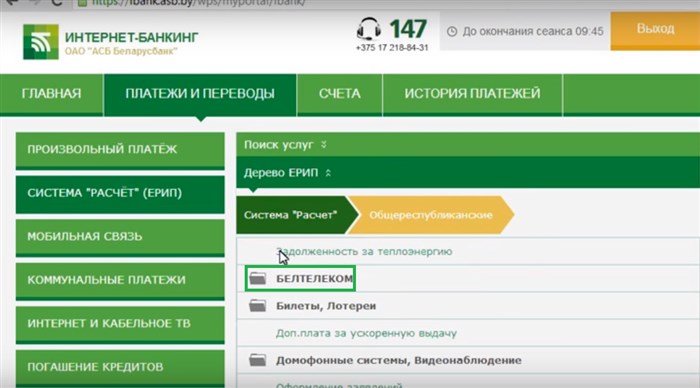Open ПОГАШЕНИЕ КРЕДИТОВ sidebar item
The height and width of the screenshot is (388, 700).
(120, 368)
